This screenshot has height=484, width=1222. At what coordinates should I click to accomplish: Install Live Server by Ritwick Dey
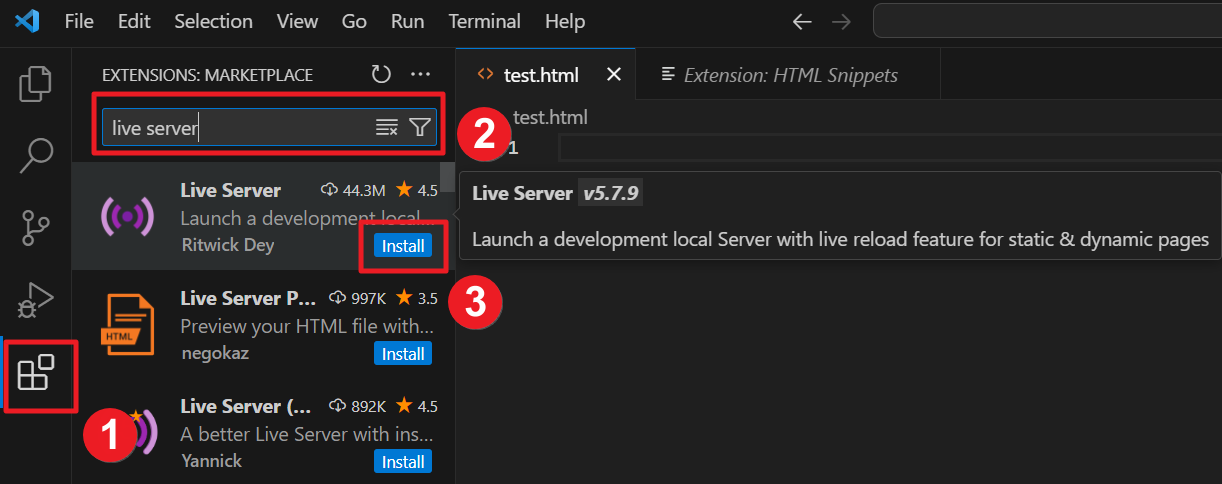click(403, 246)
